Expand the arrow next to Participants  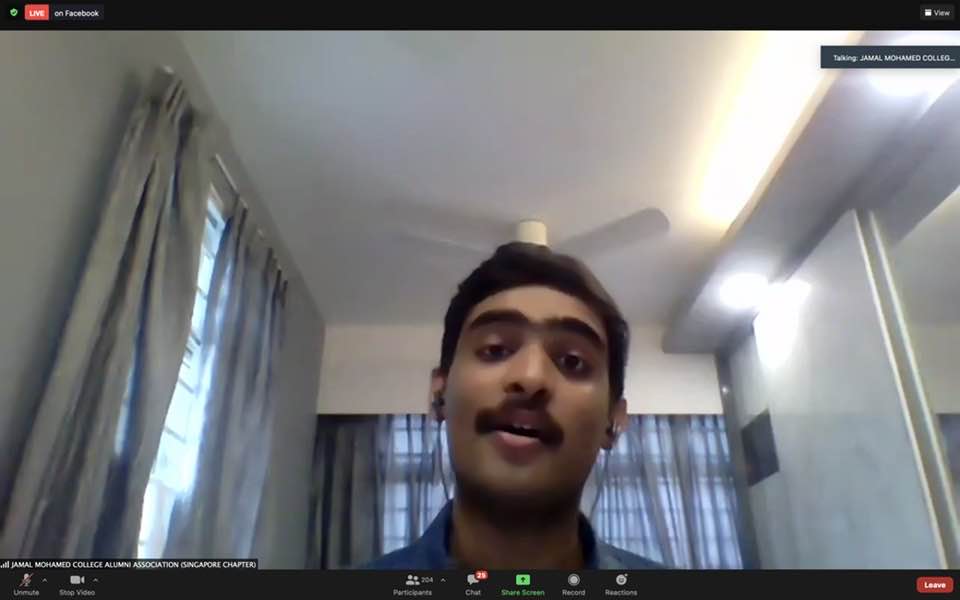[x=443, y=580]
